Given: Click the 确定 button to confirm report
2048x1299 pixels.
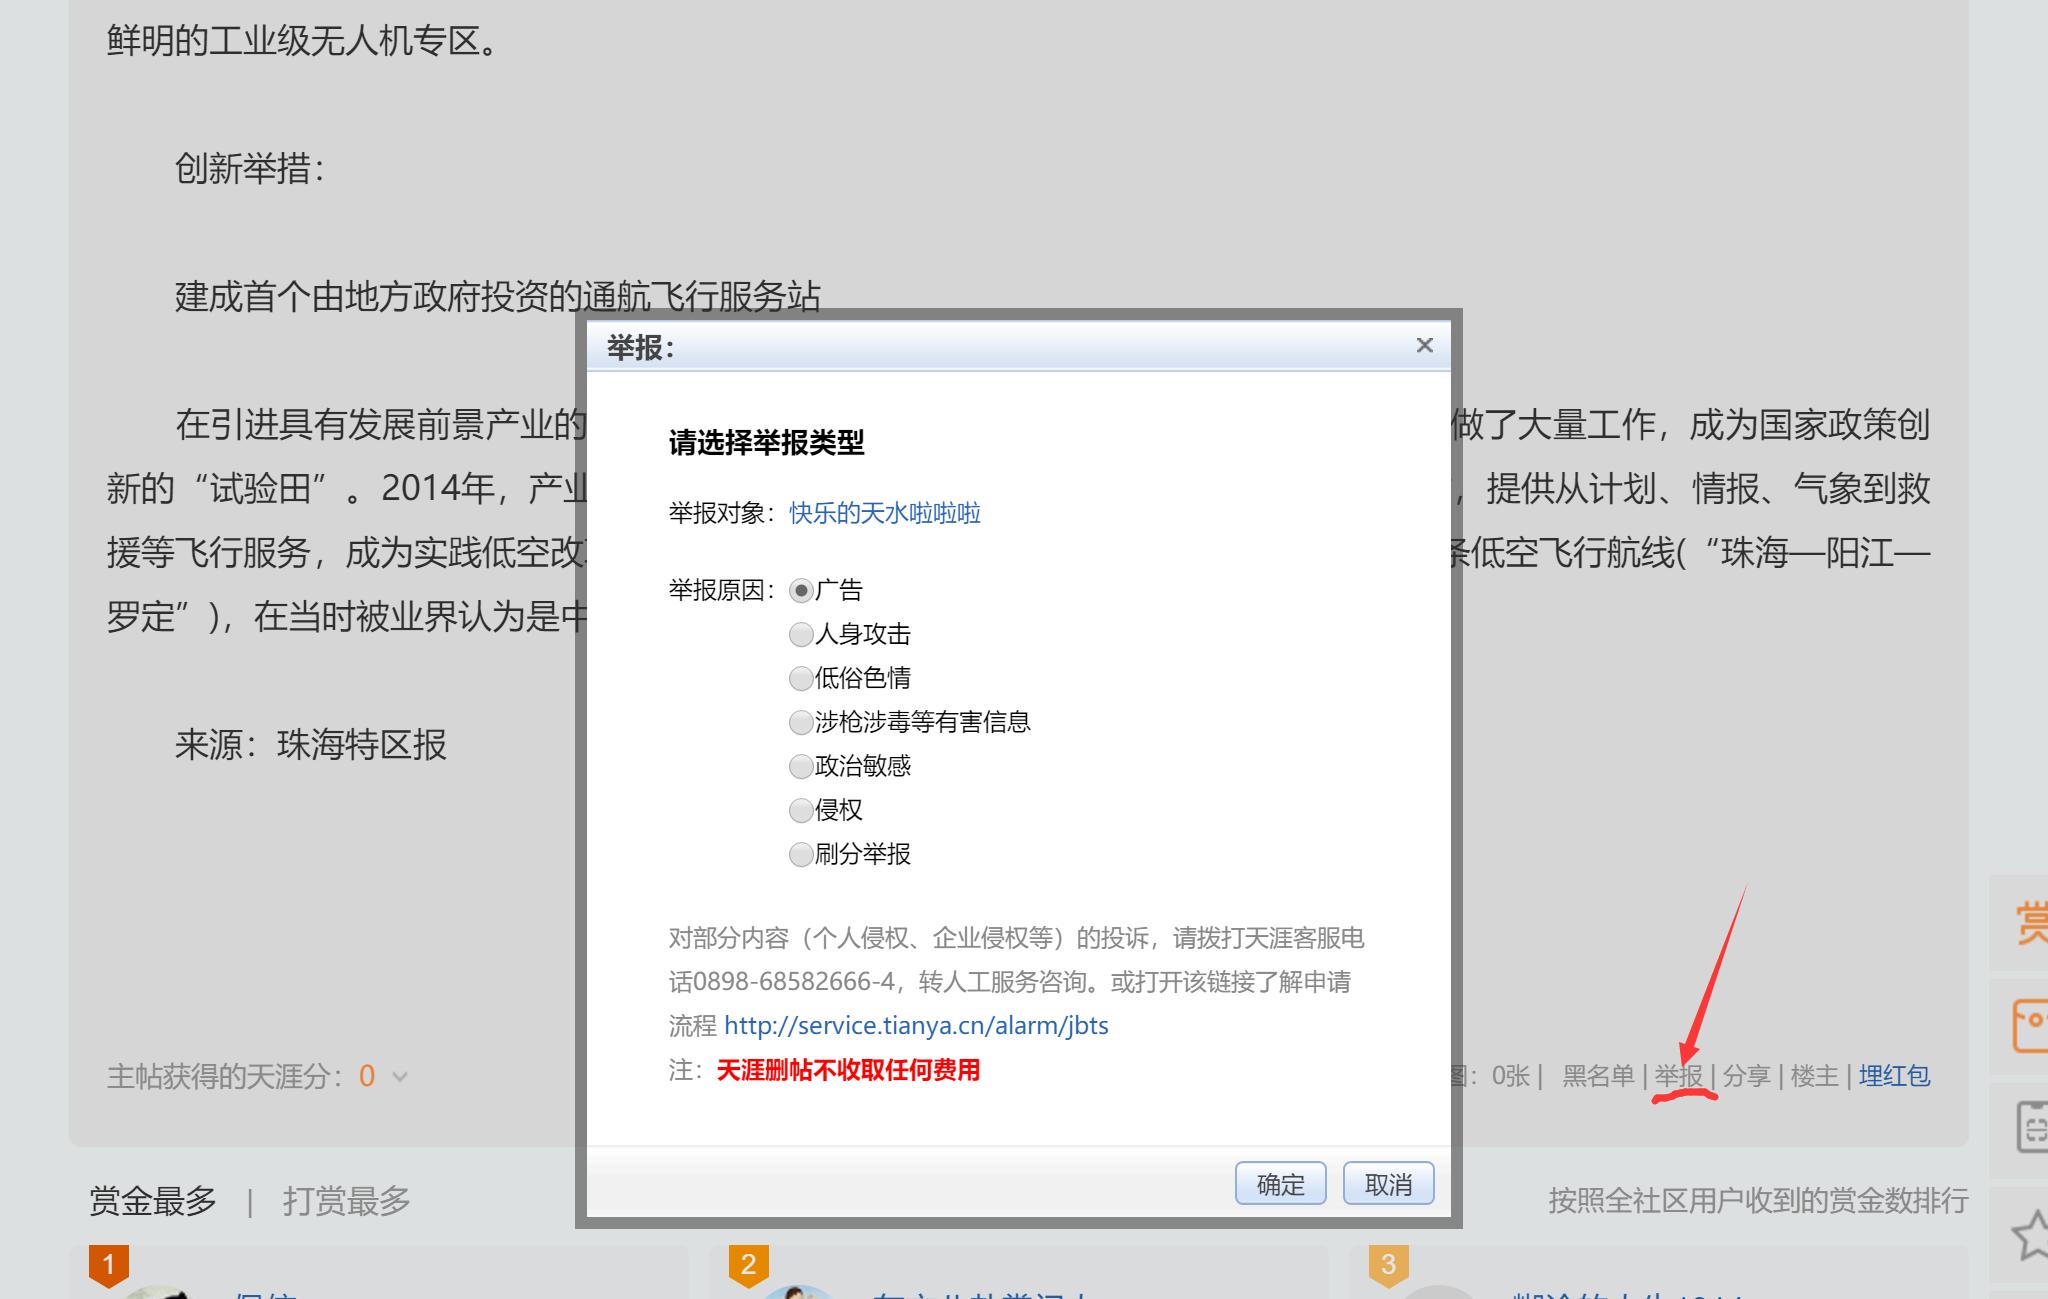Looking at the screenshot, I should coord(1280,1183).
